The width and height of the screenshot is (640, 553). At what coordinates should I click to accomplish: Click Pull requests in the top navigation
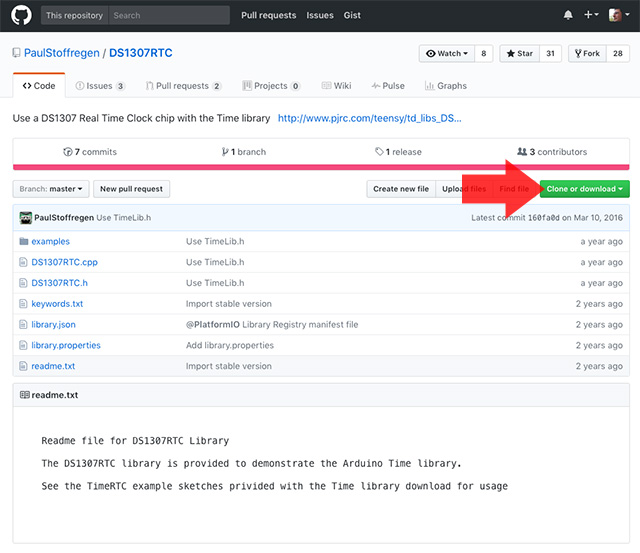click(269, 16)
